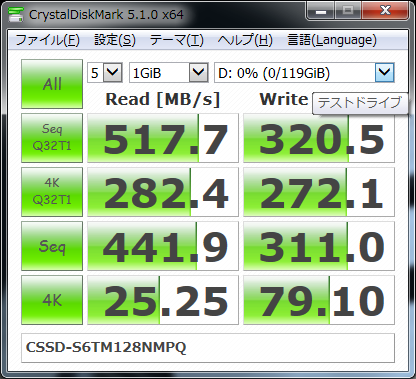Open the テーマ(T) menu
This screenshot has height=379, width=416.
[x=176, y=40]
